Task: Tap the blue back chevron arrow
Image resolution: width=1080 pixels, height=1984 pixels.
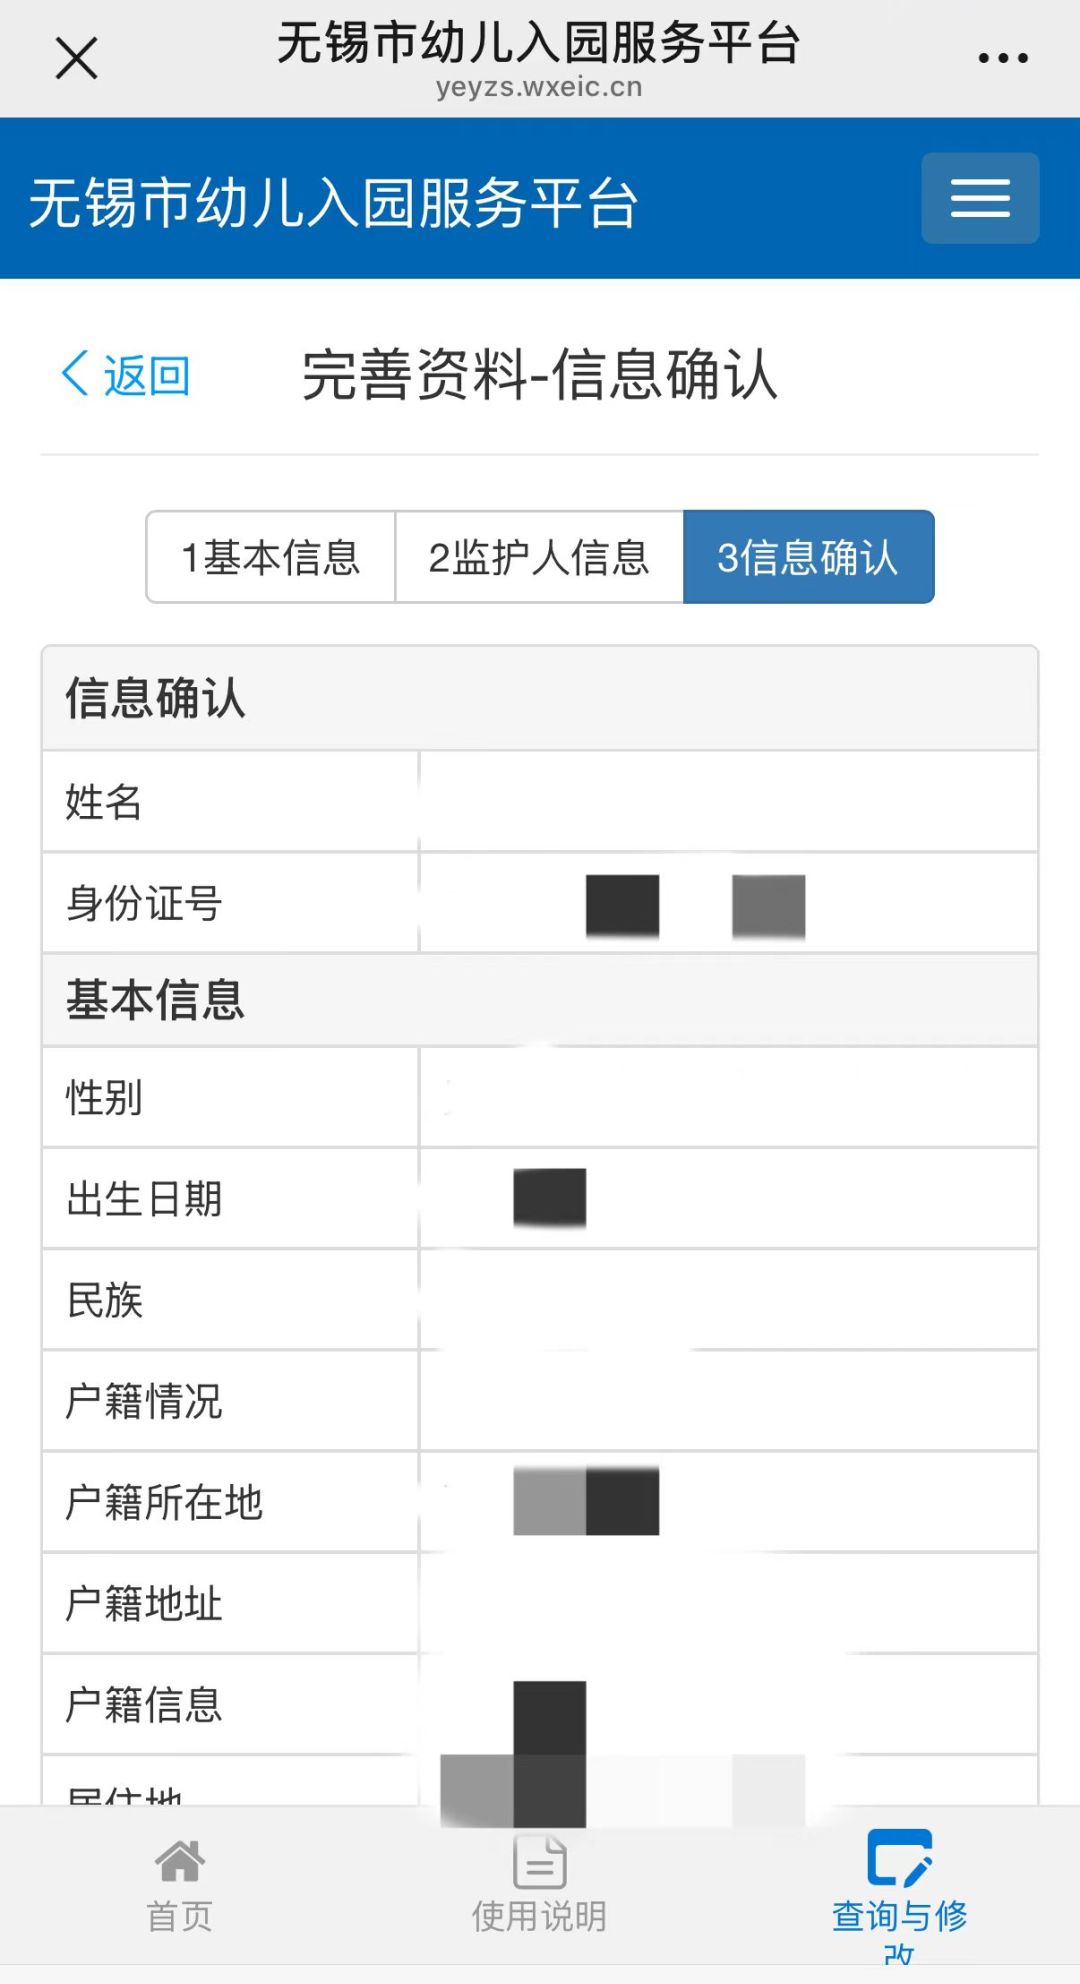Action: (76, 374)
